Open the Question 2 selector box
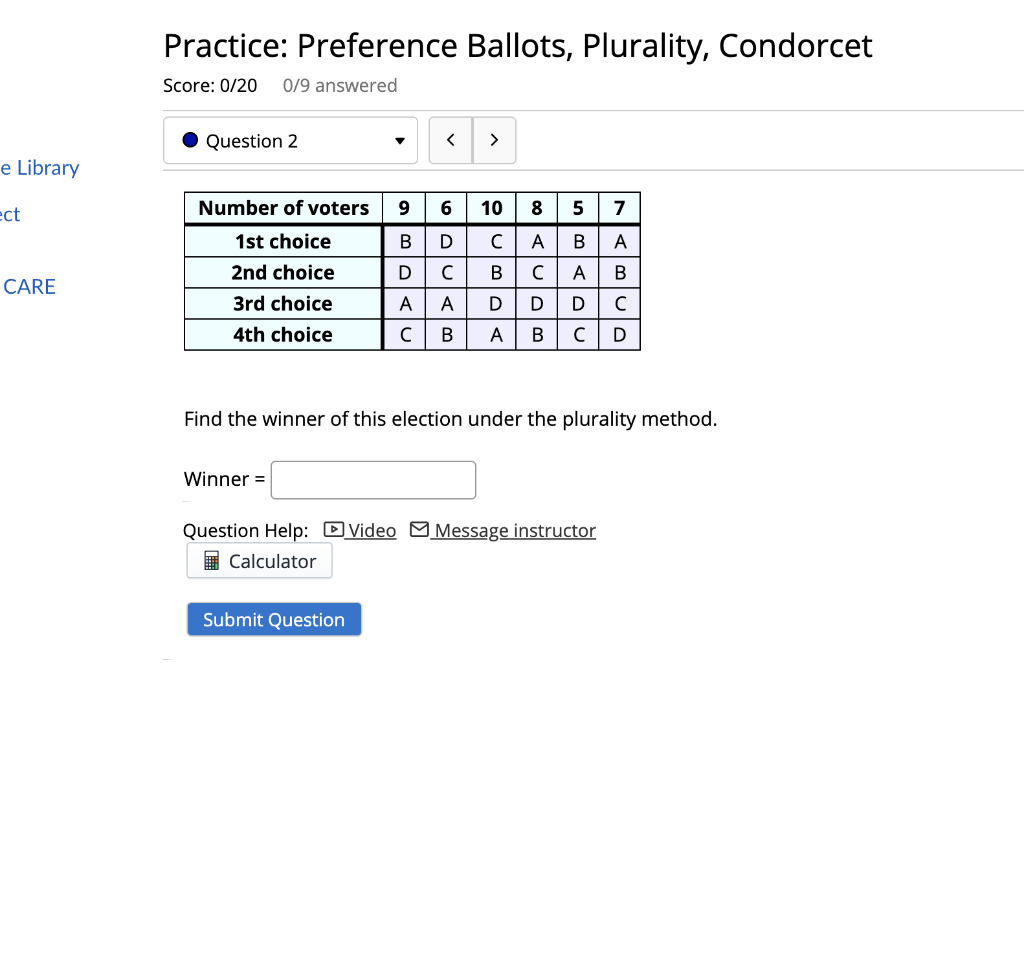This screenshot has width=1024, height=977. [290, 141]
